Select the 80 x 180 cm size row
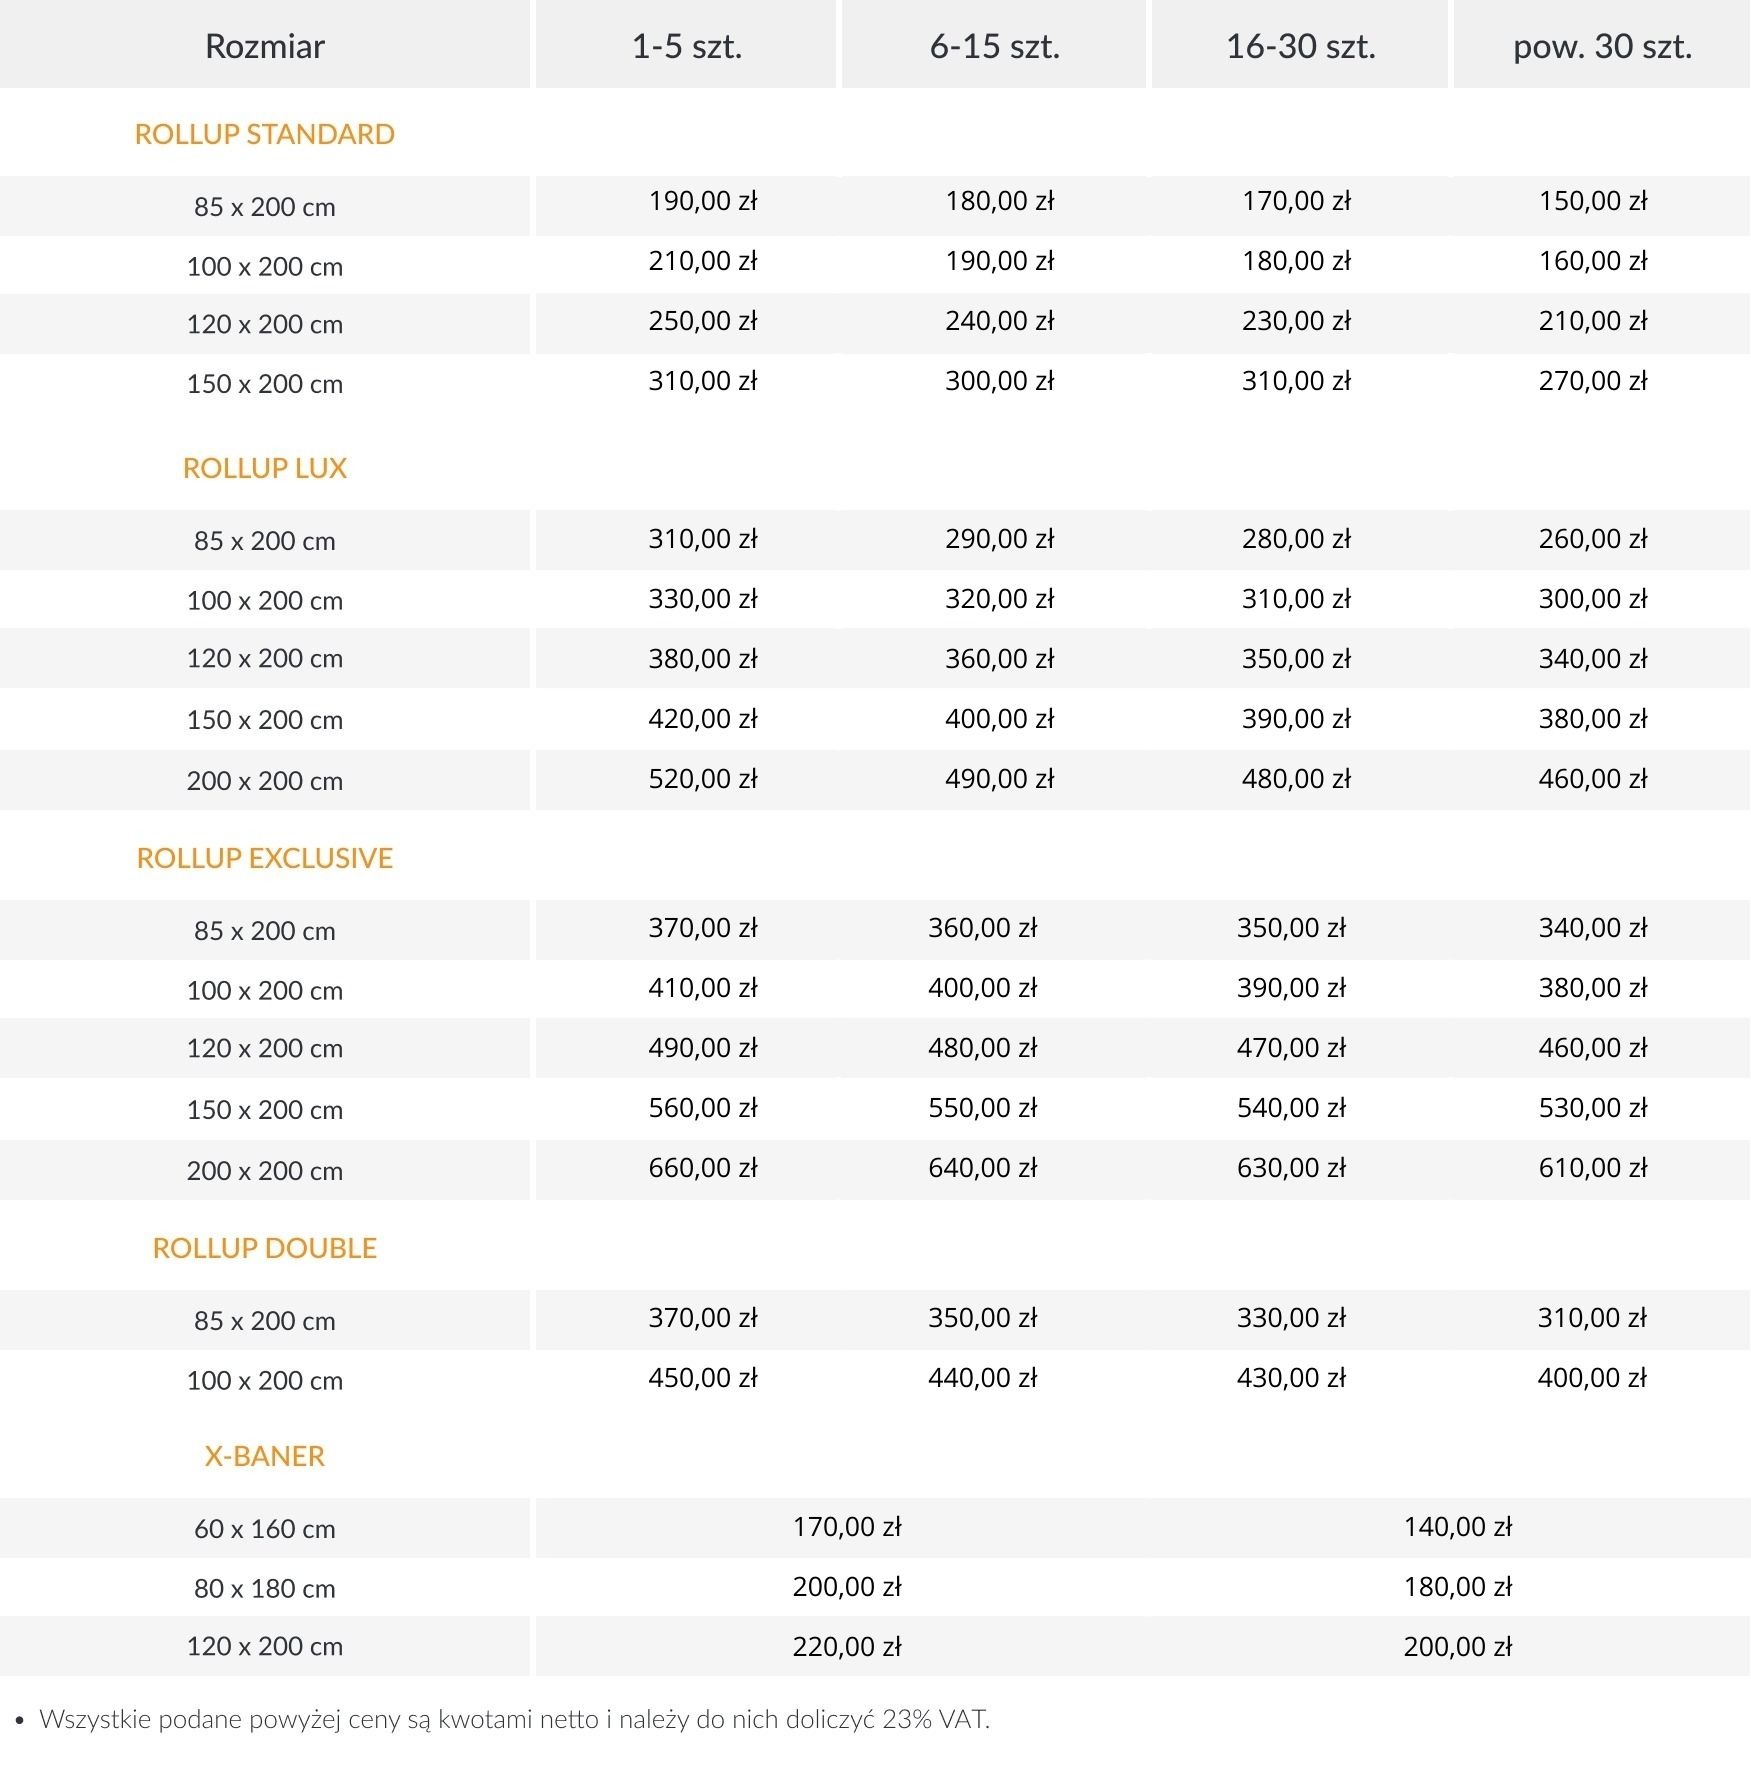 (x=264, y=1589)
